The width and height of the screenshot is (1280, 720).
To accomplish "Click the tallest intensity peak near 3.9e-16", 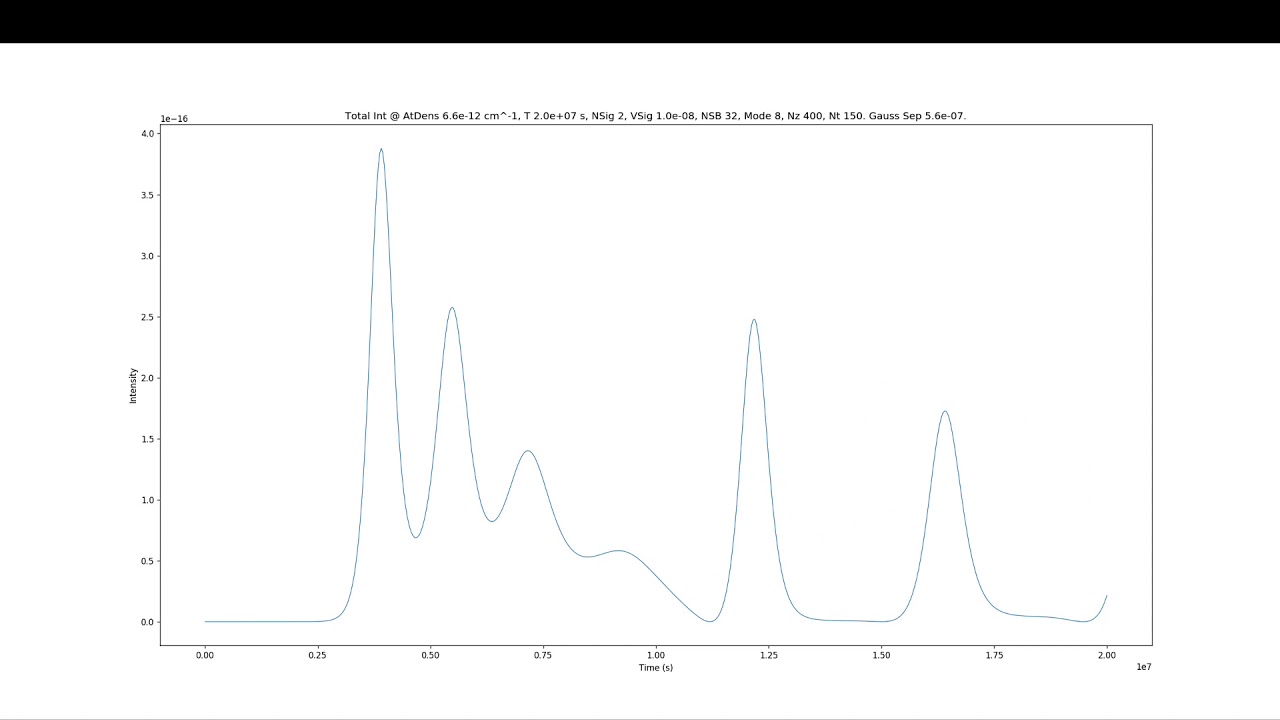I will [x=381, y=149].
